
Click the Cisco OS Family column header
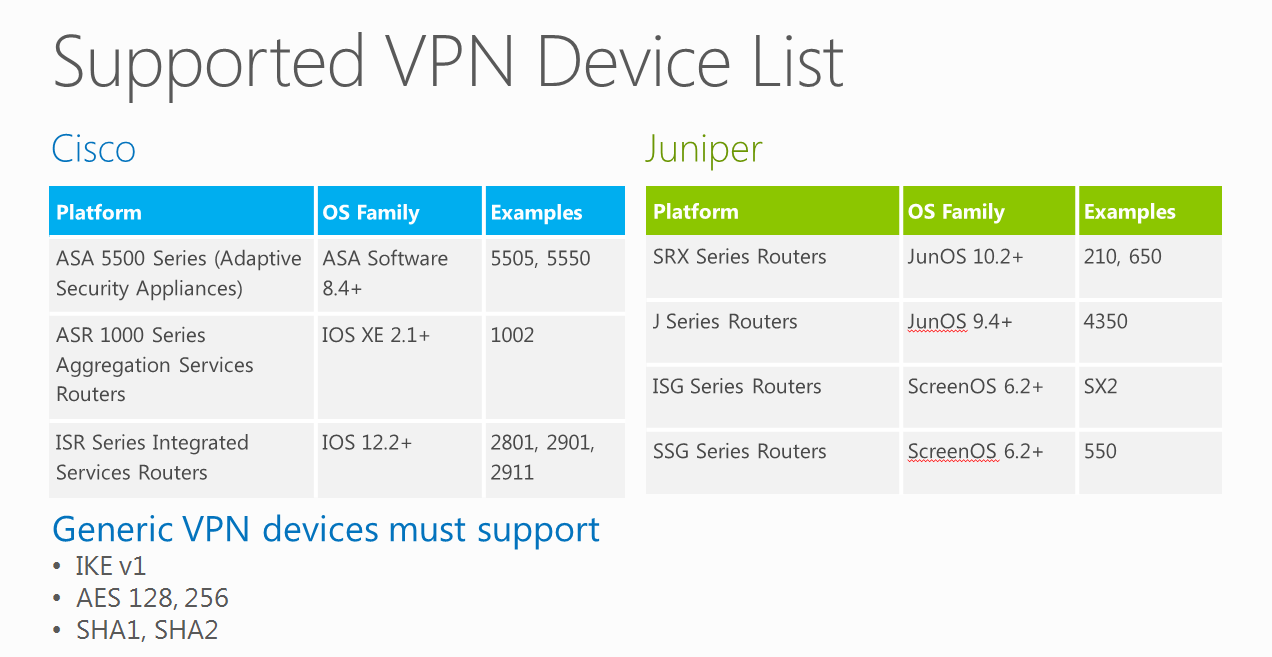point(400,211)
